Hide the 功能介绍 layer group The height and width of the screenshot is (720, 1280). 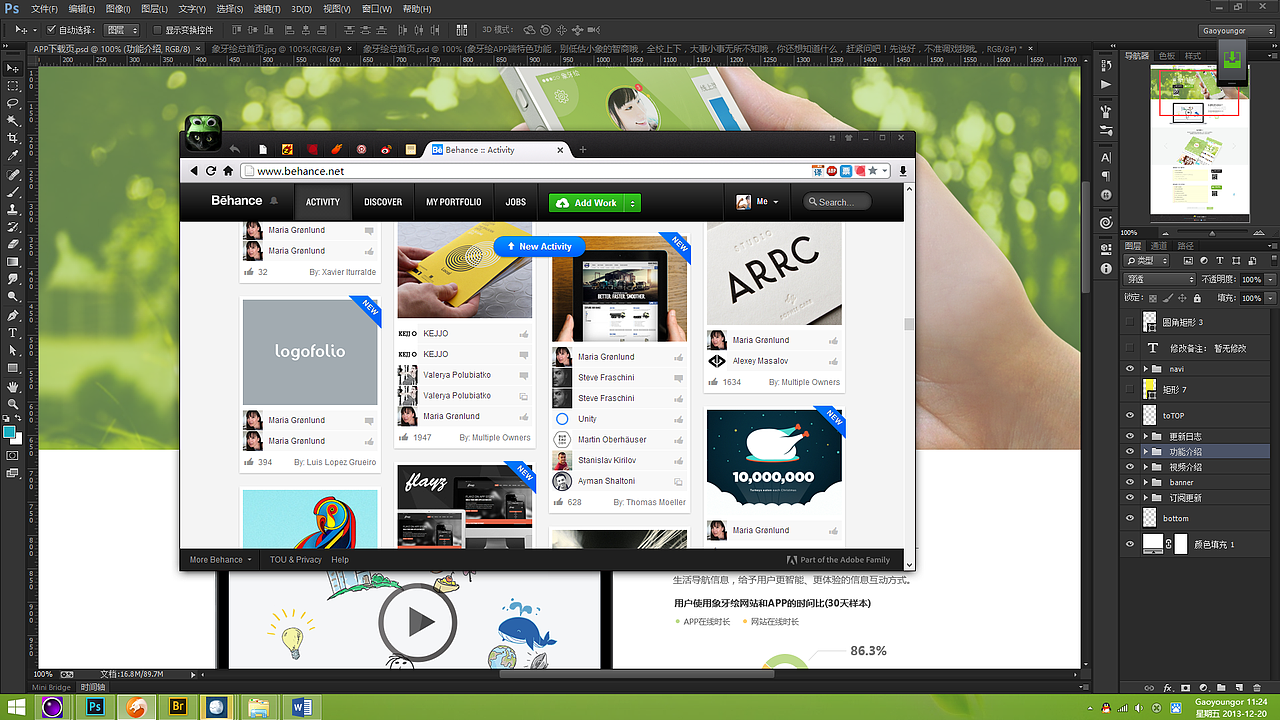[x=1130, y=452]
